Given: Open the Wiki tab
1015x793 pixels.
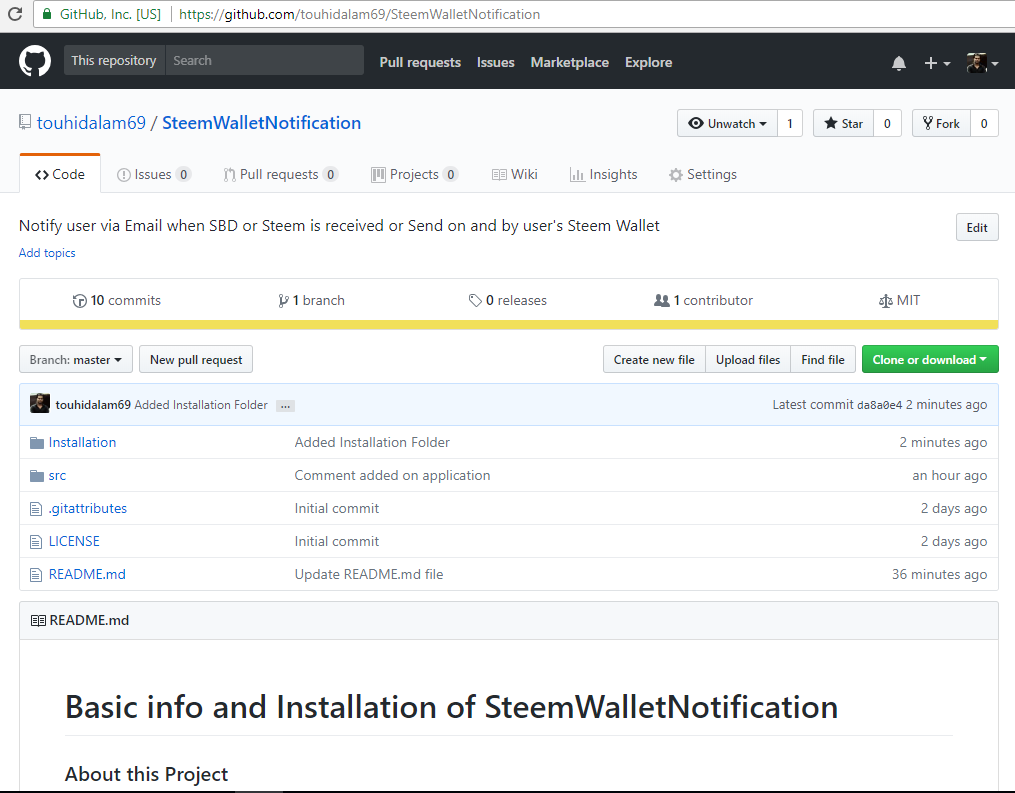Looking at the screenshot, I should coord(515,174).
